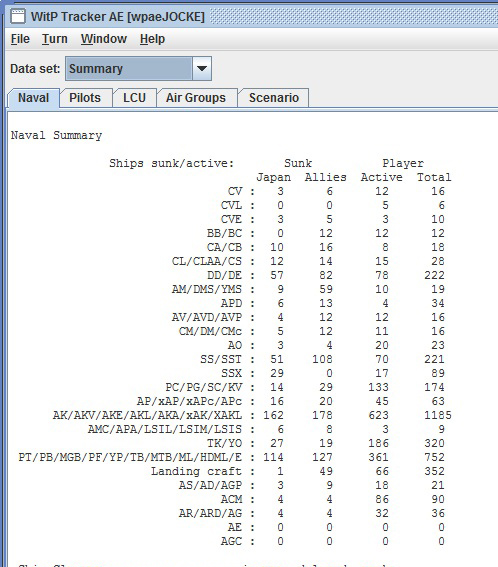Open the Window menu

click(104, 39)
